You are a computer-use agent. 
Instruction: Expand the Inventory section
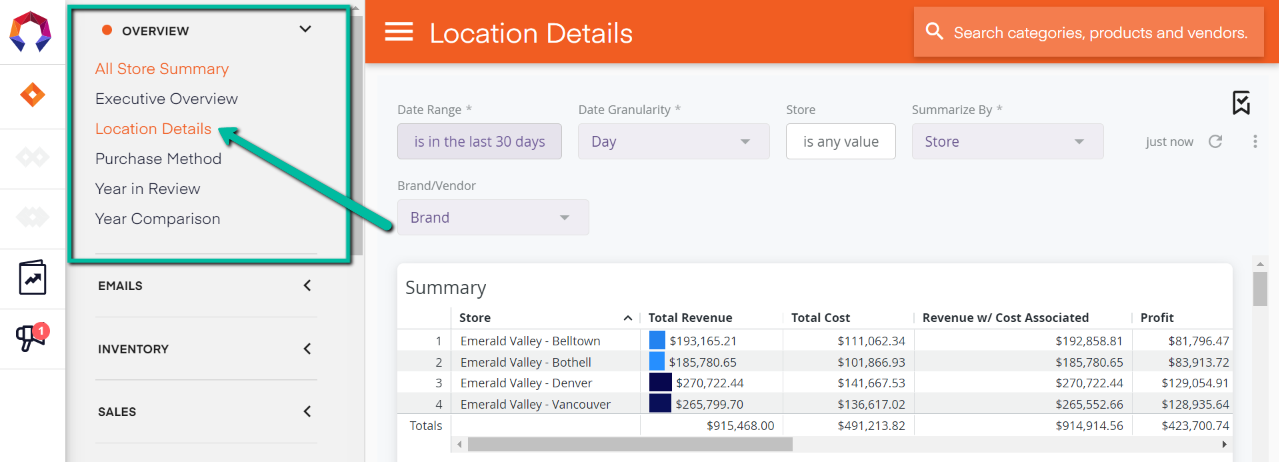[306, 349]
